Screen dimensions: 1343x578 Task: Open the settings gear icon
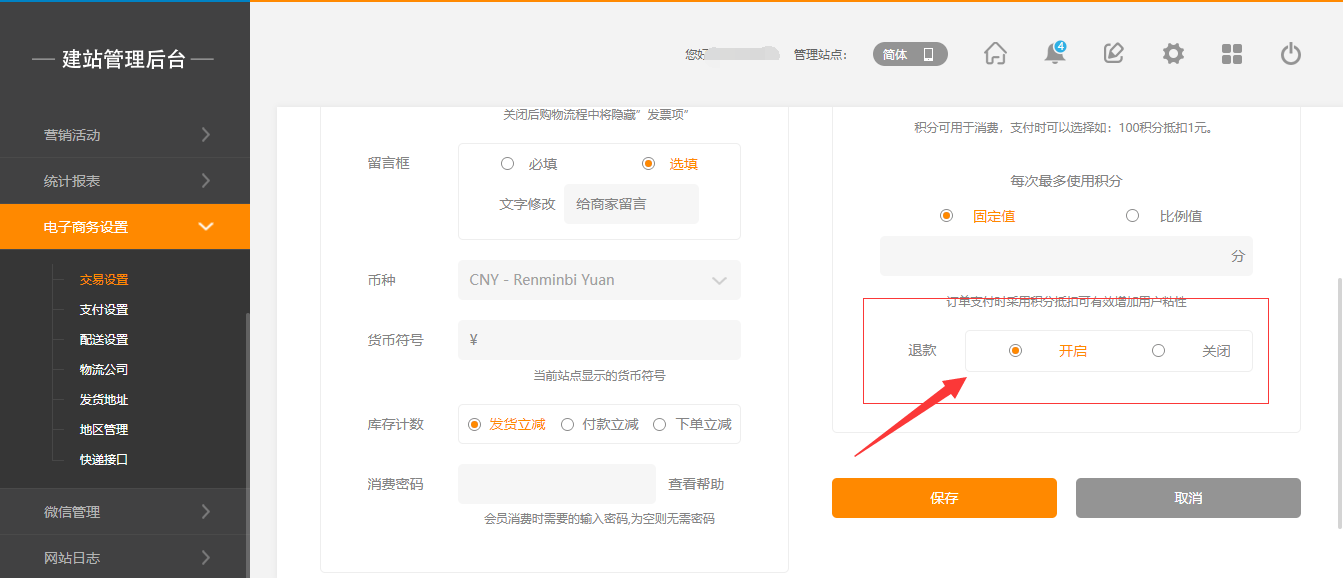[1173, 54]
